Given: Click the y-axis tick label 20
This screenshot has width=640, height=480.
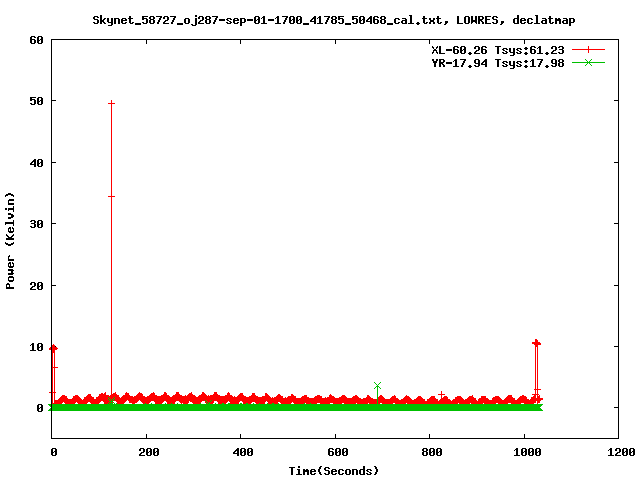Looking at the screenshot, I should click(36, 286).
